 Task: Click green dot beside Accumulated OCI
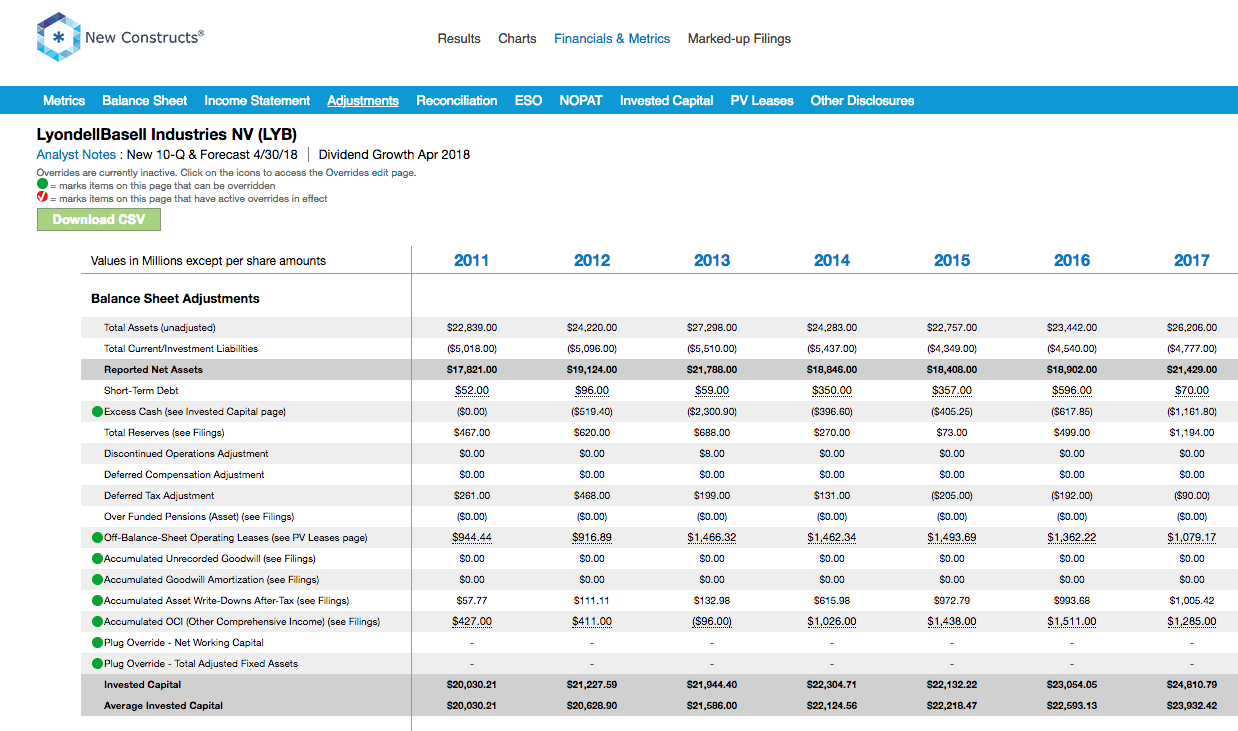(97, 622)
